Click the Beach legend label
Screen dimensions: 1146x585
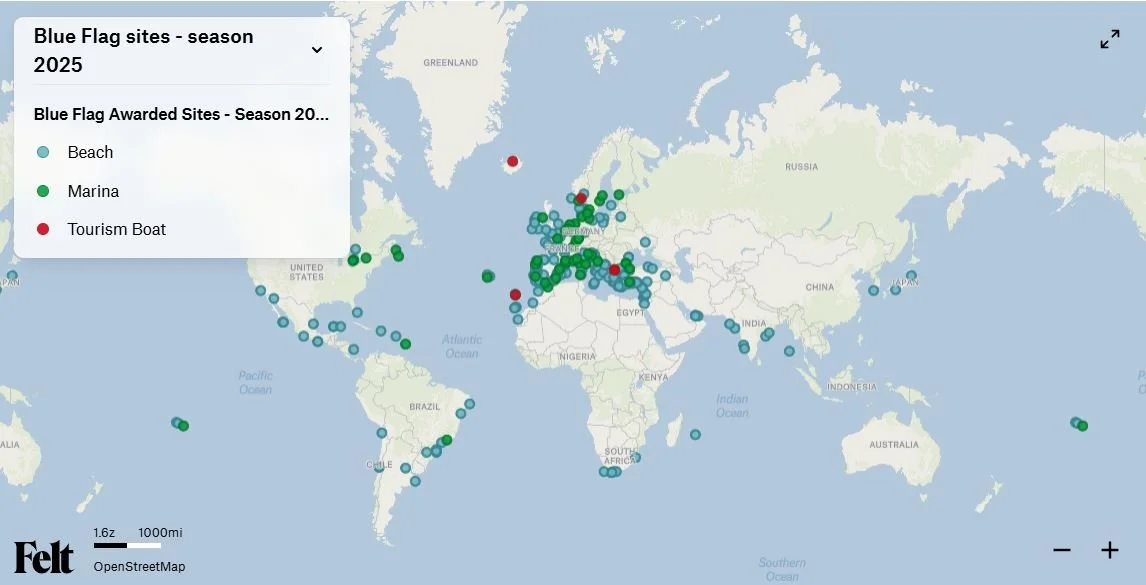click(x=90, y=152)
